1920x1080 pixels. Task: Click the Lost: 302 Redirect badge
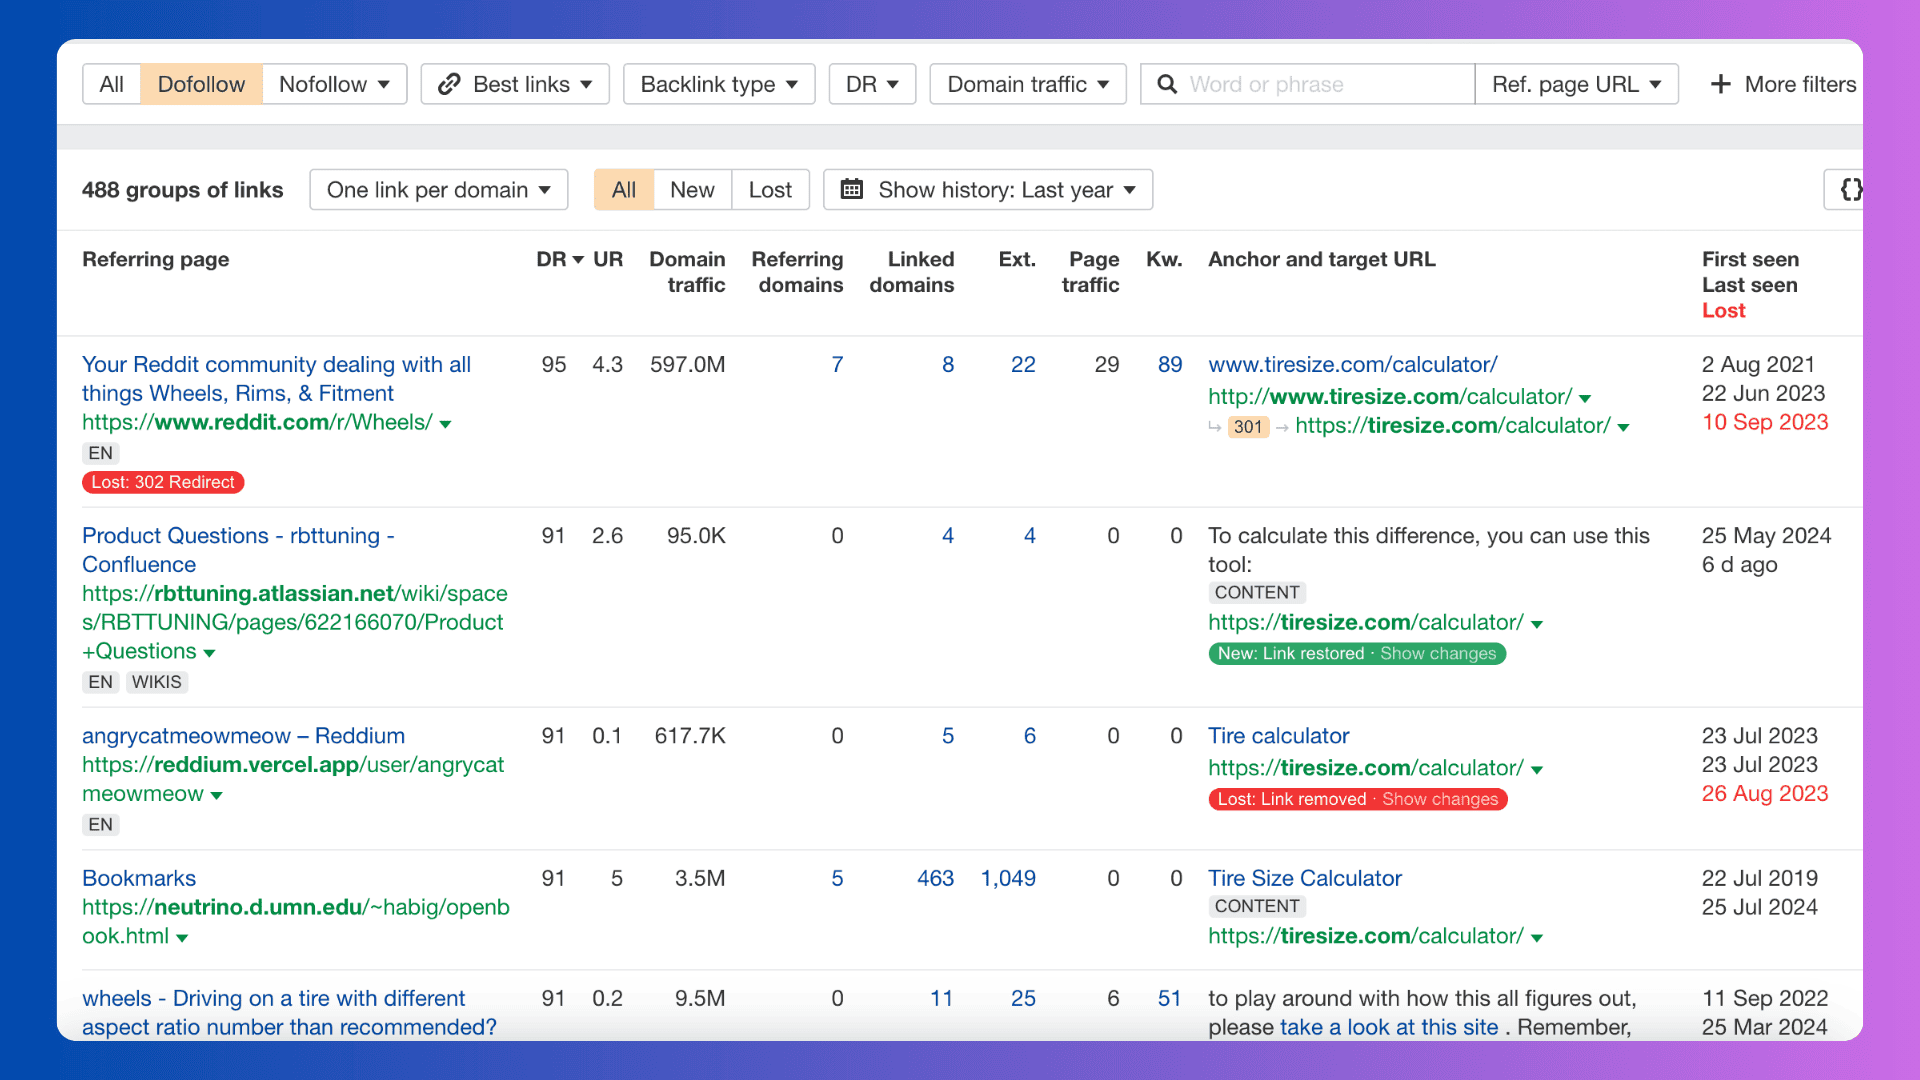click(x=163, y=482)
